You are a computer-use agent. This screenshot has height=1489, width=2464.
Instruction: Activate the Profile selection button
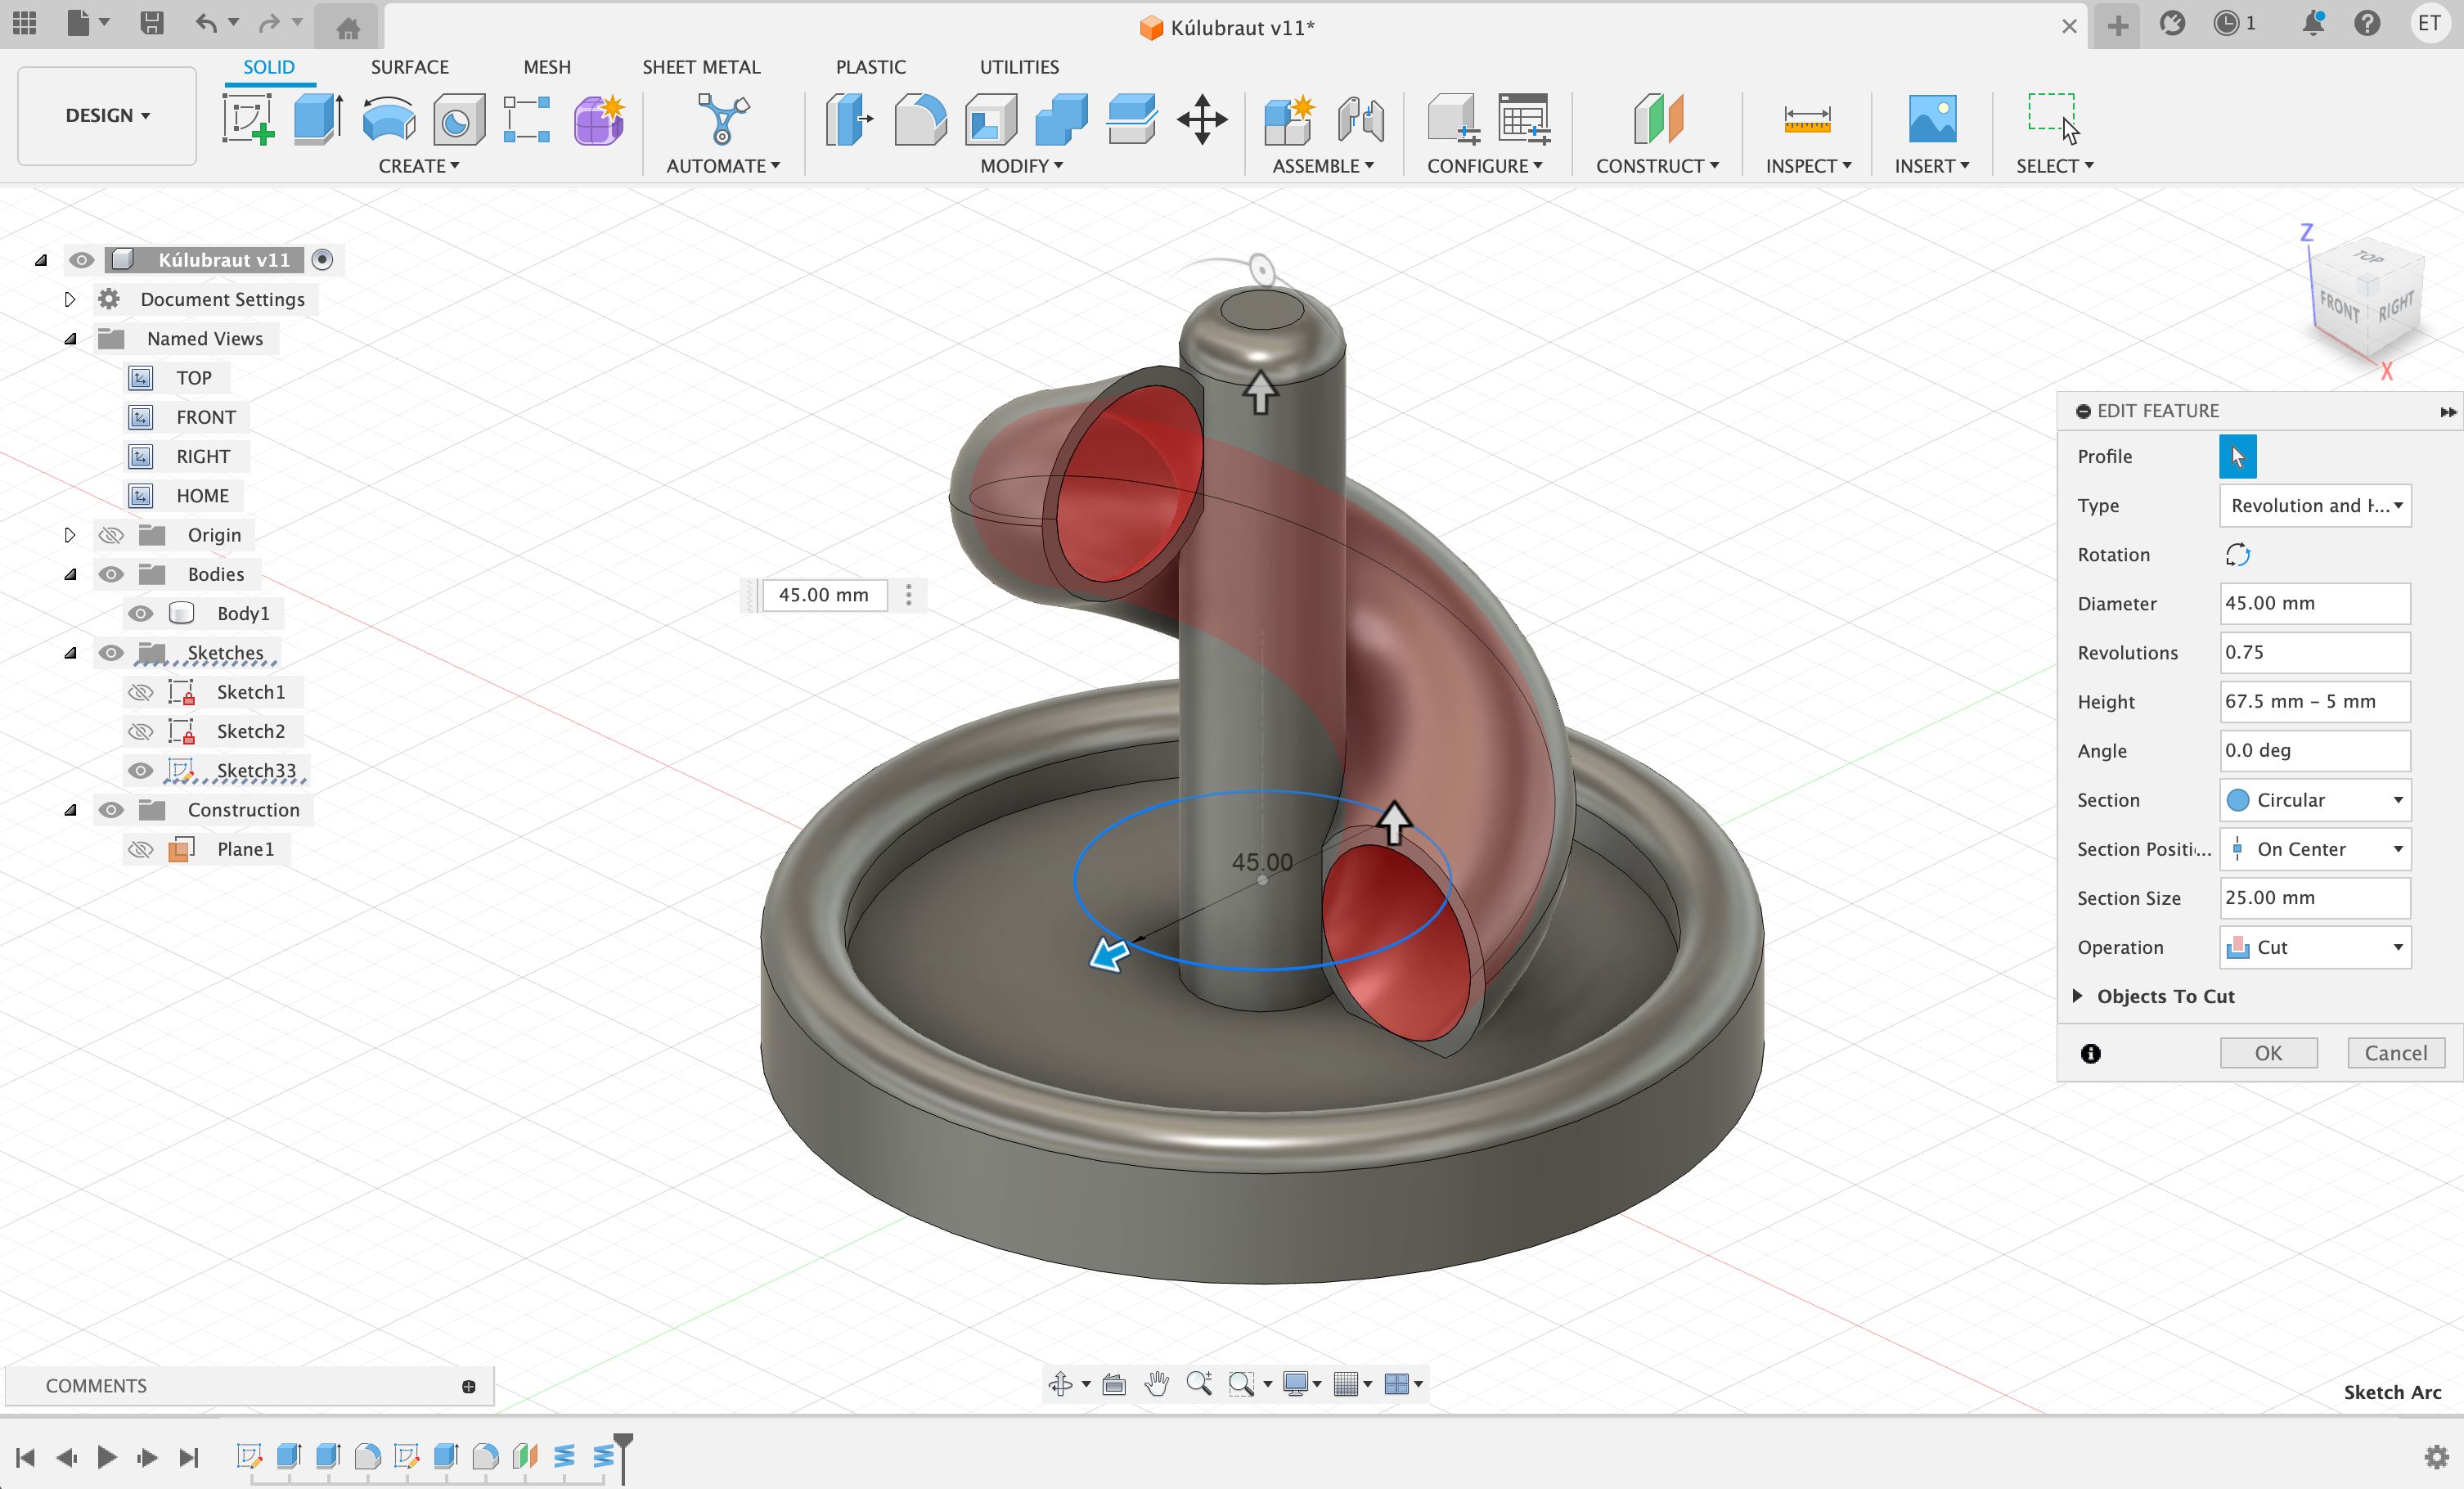[2238, 457]
